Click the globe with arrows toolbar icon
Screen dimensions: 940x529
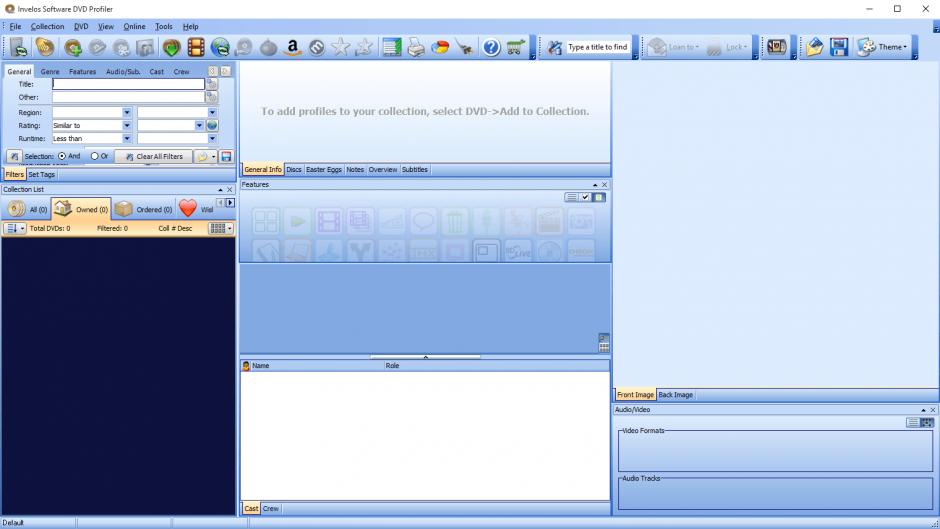[220, 47]
